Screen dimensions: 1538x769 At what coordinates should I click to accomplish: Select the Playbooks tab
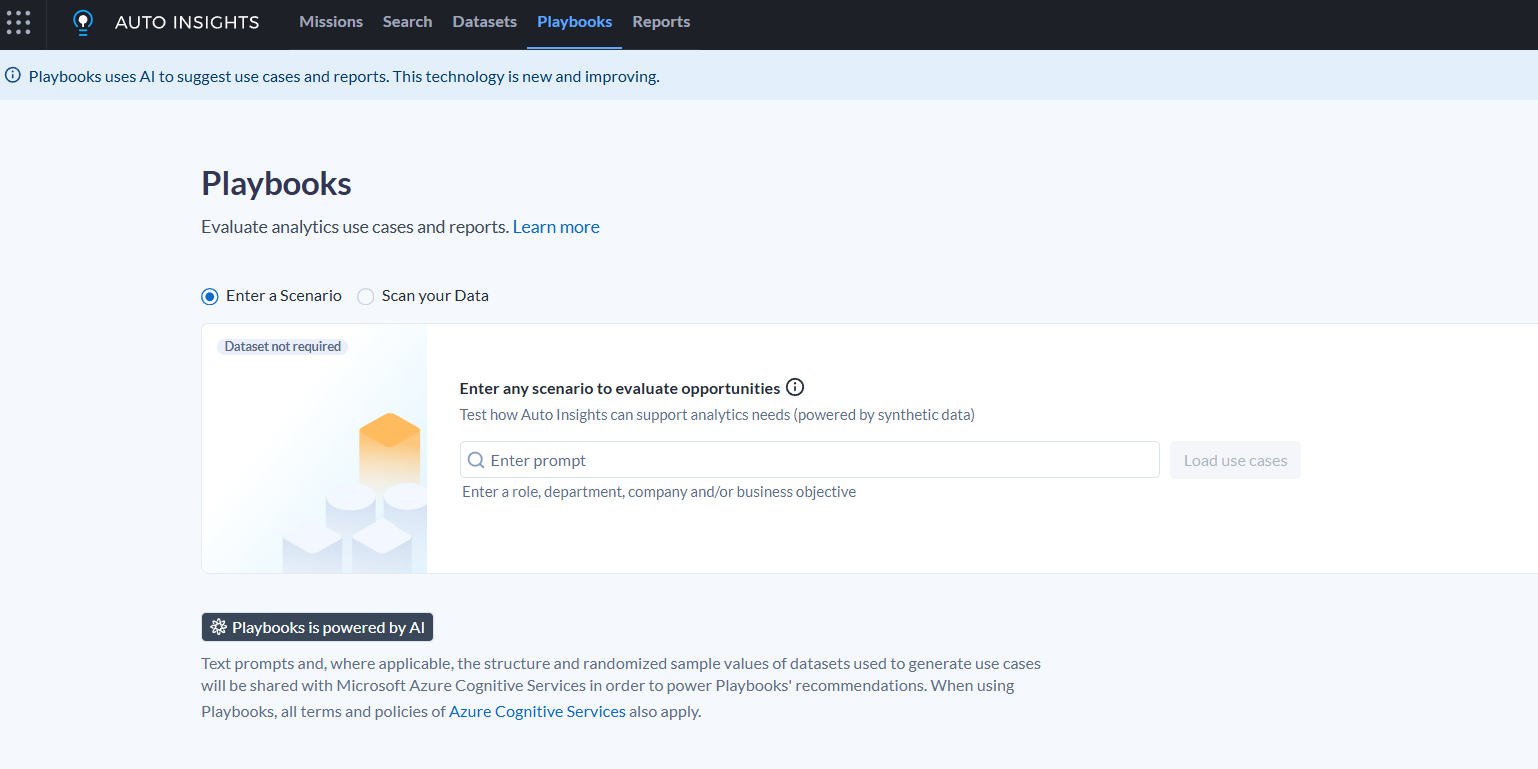[x=574, y=21]
